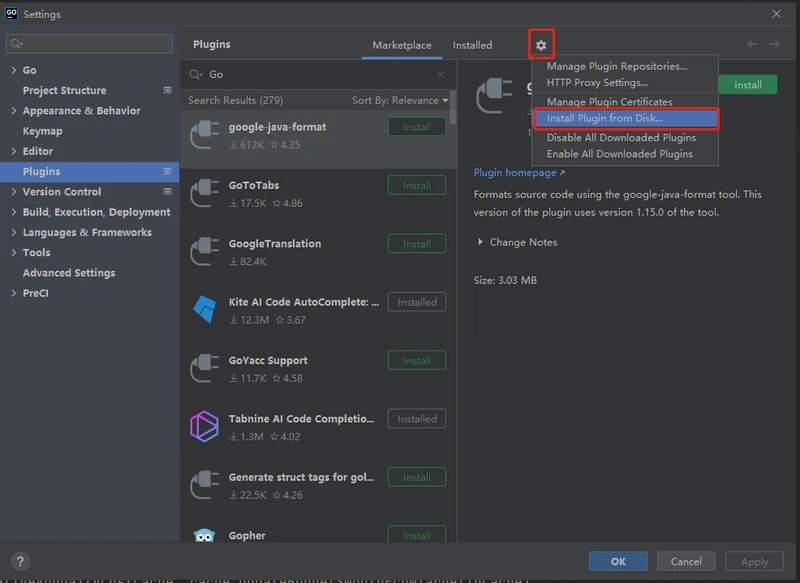This screenshot has height=583, width=800.
Task: Click the project-level icon beside Project Structure
Action: tap(167, 90)
